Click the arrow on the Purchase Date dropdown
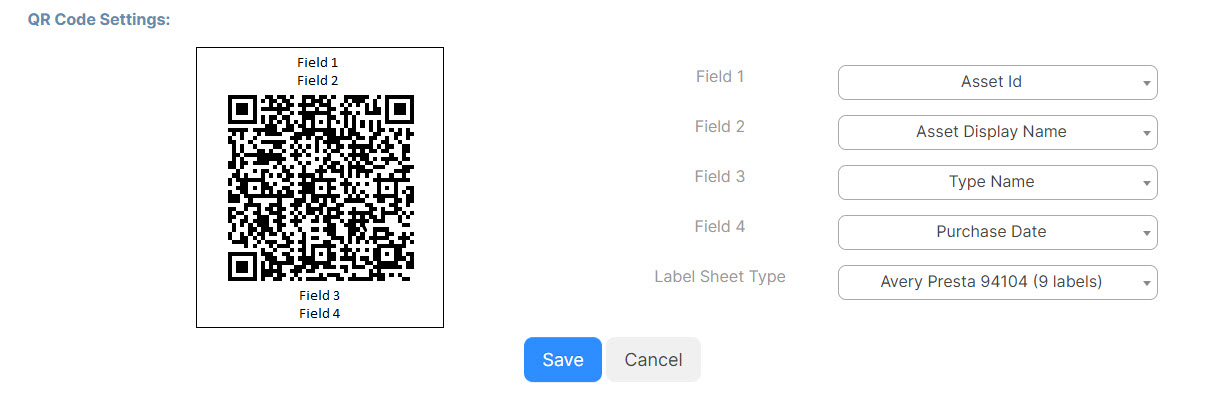 click(1146, 233)
